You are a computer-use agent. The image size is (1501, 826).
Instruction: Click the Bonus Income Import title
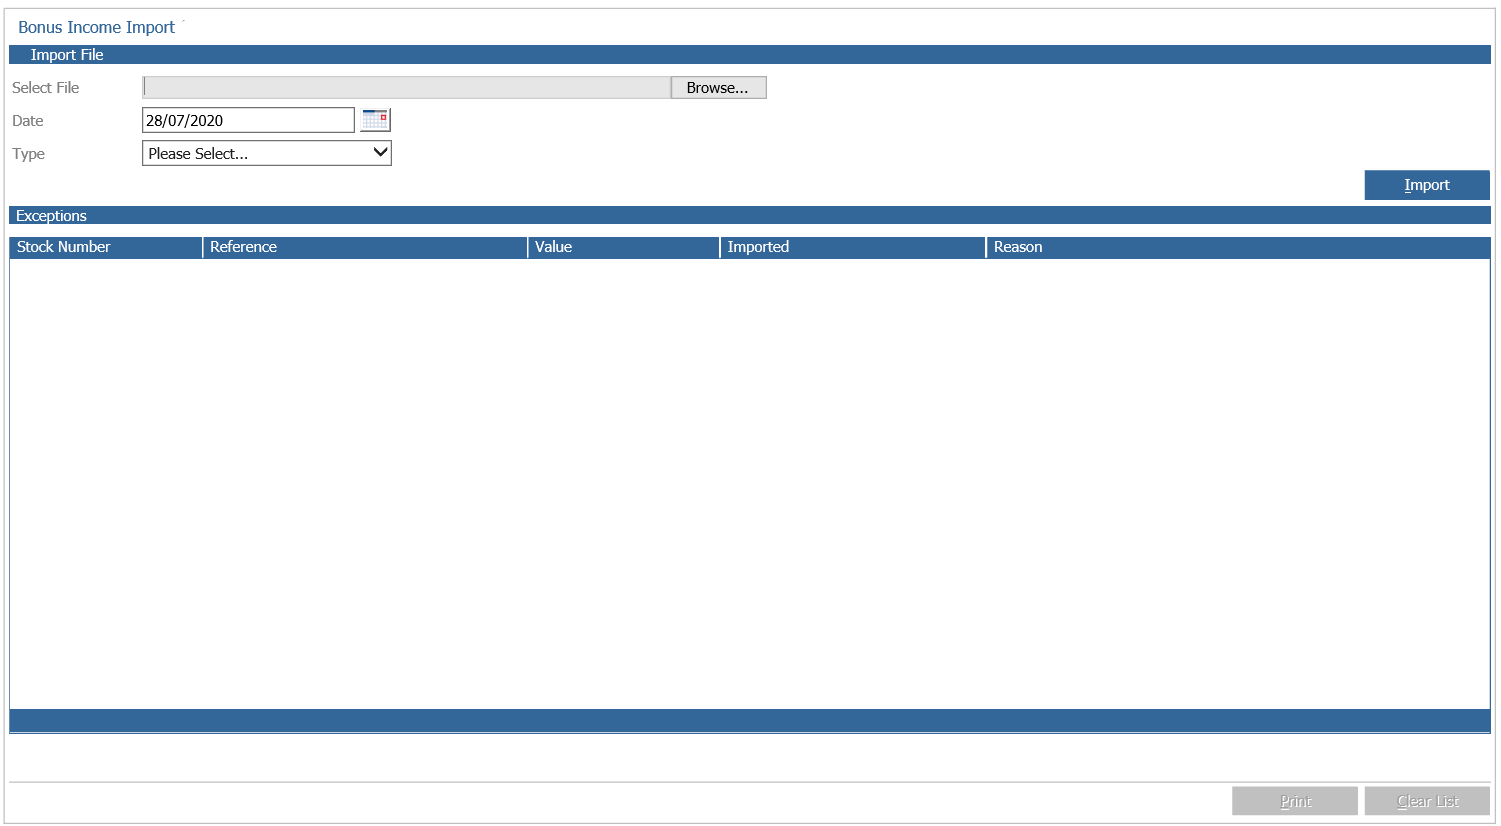coord(97,28)
